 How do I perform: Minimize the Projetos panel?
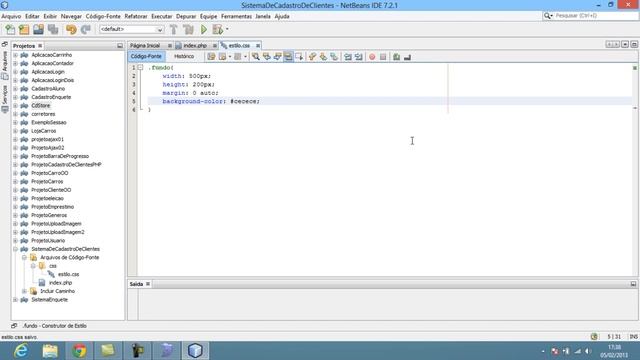[x=120, y=46]
